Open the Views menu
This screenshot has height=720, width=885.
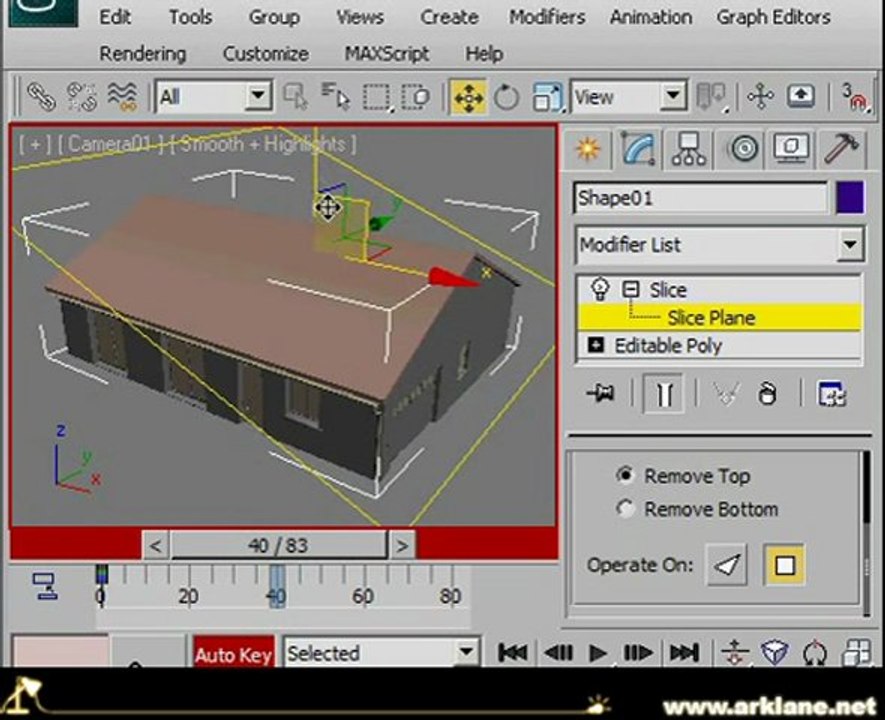click(360, 17)
